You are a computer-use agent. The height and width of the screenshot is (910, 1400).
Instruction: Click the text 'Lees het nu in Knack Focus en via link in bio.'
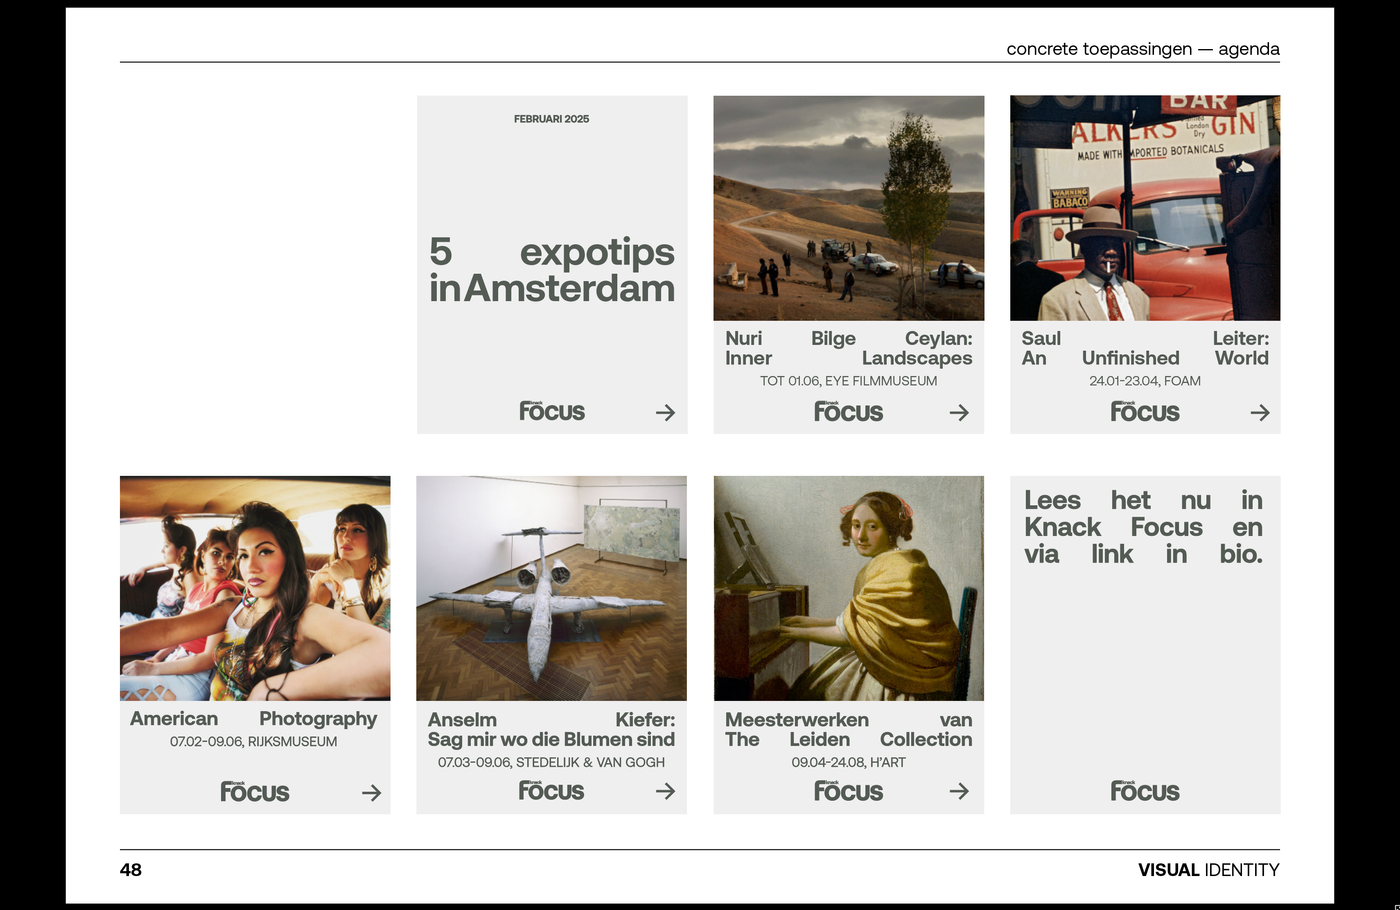1144,527
